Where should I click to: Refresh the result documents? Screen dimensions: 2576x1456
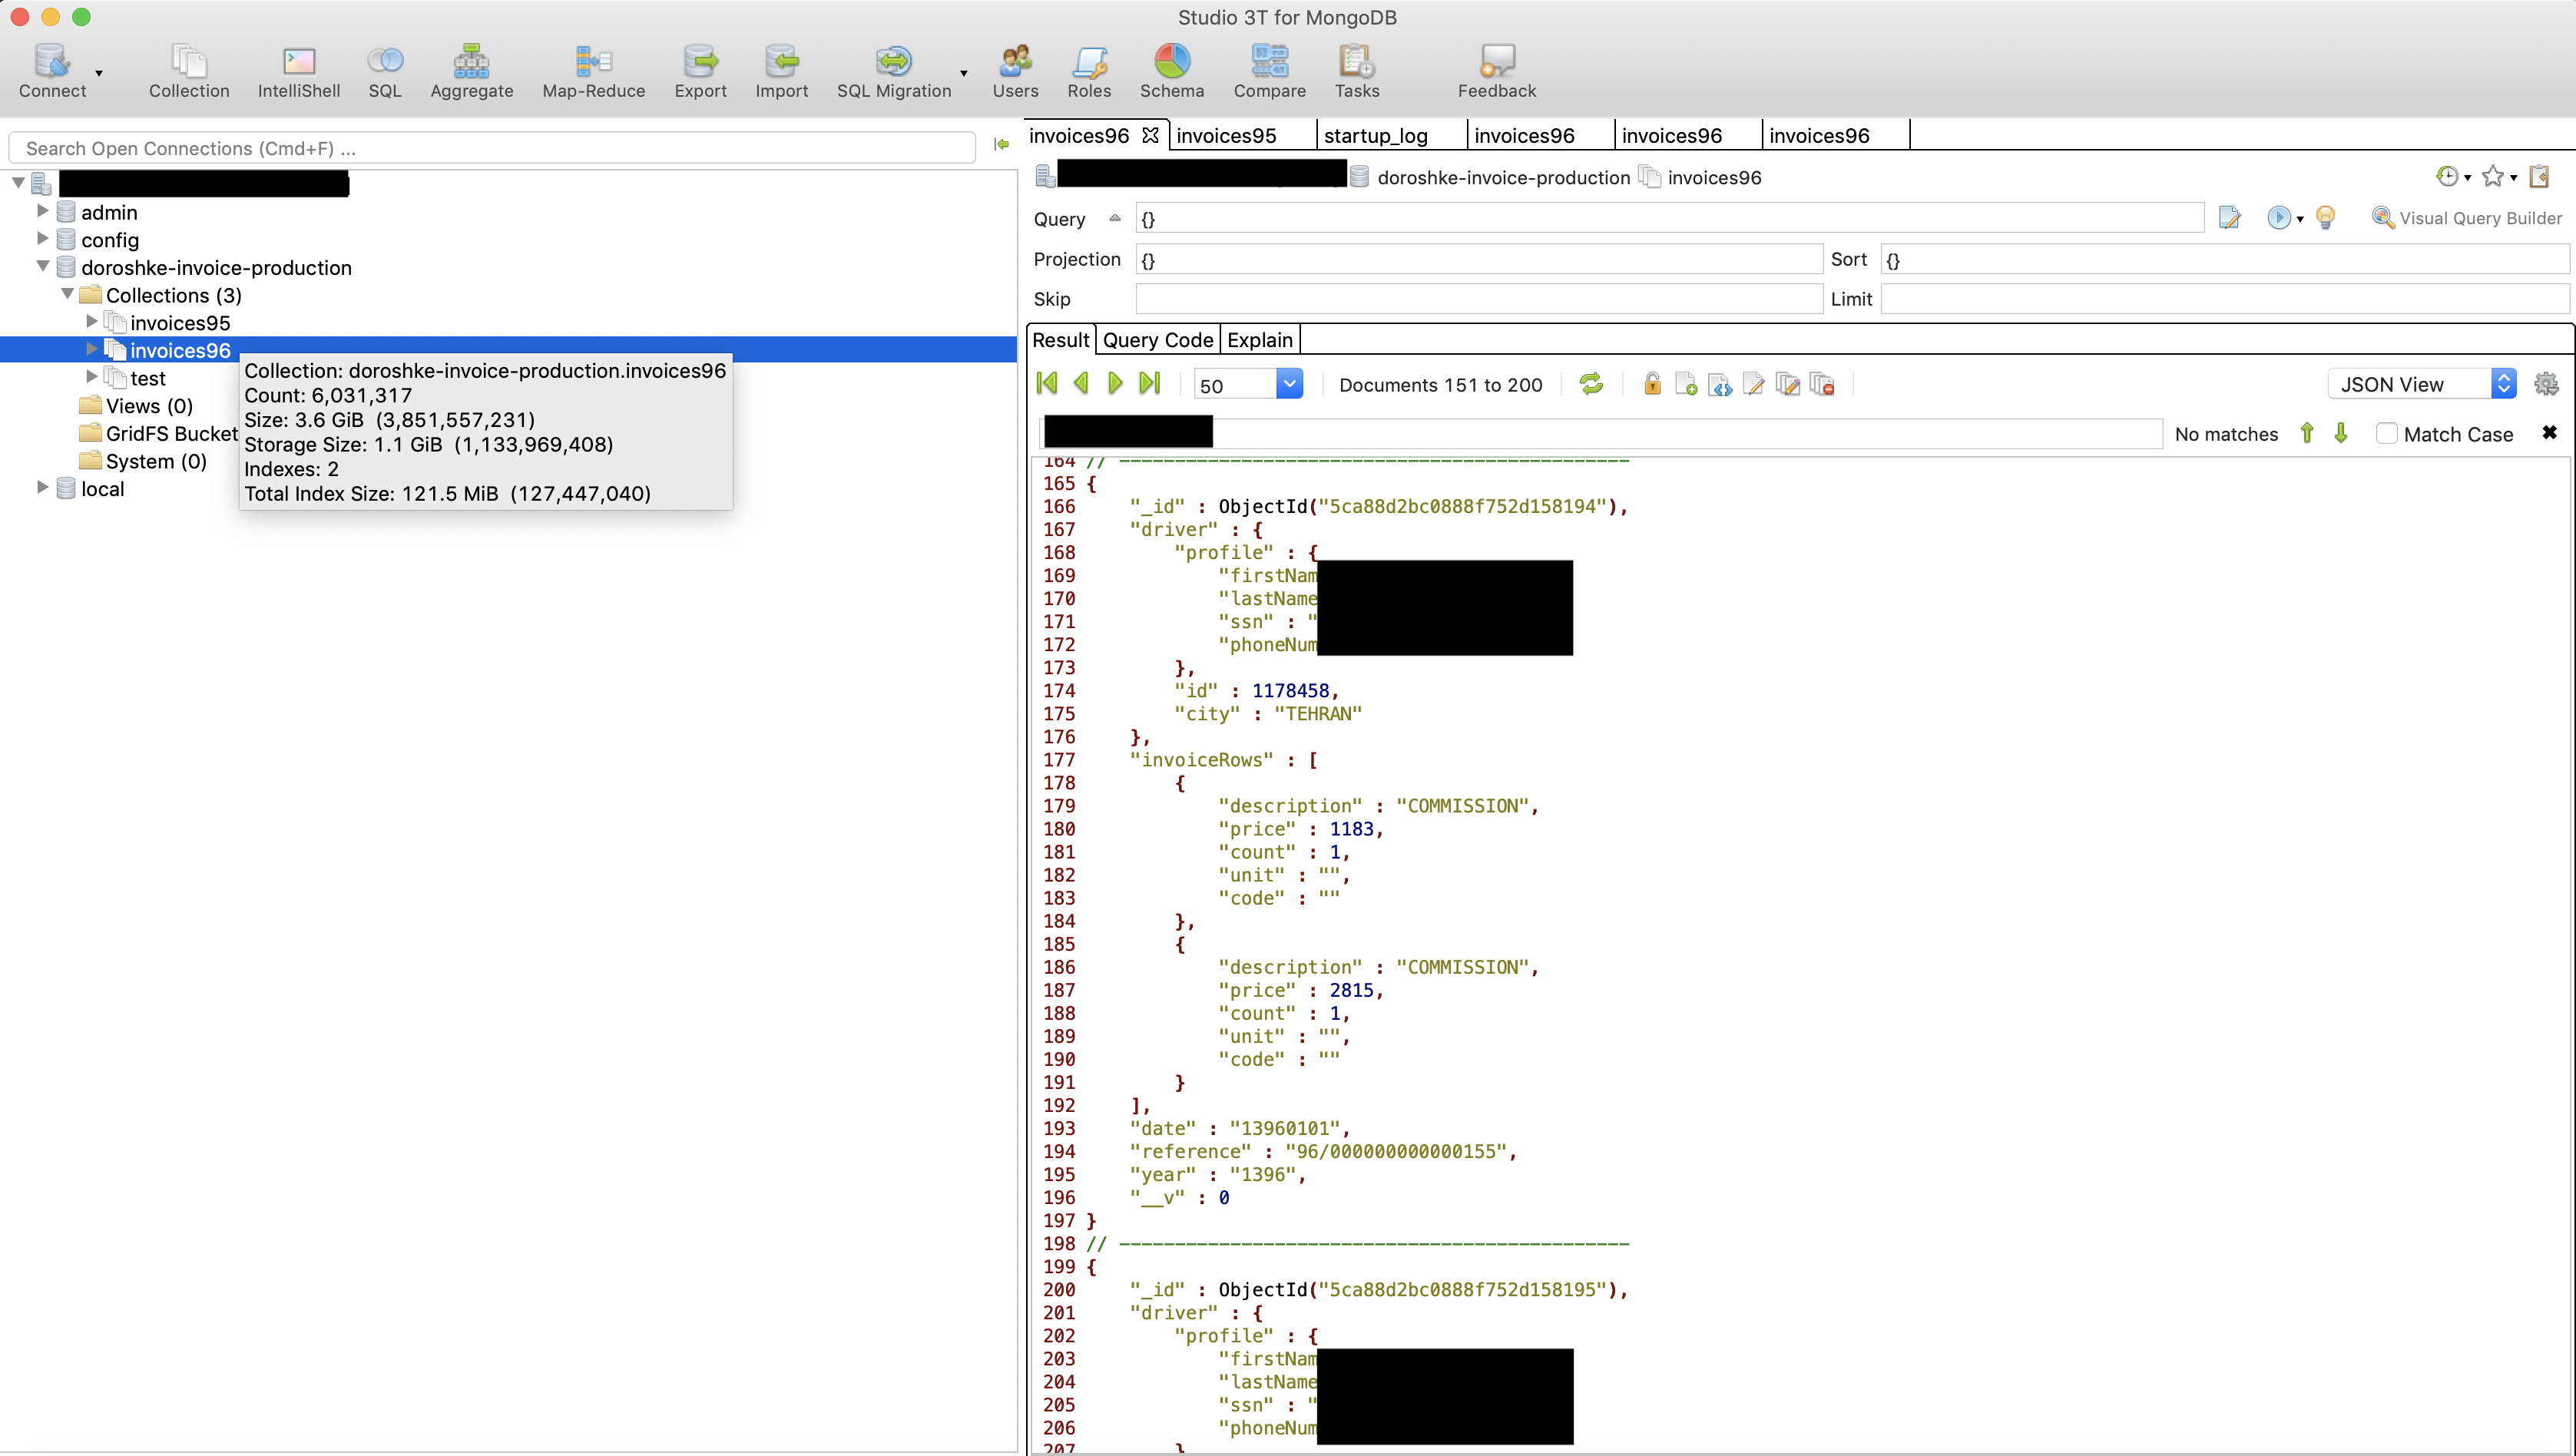(1590, 384)
